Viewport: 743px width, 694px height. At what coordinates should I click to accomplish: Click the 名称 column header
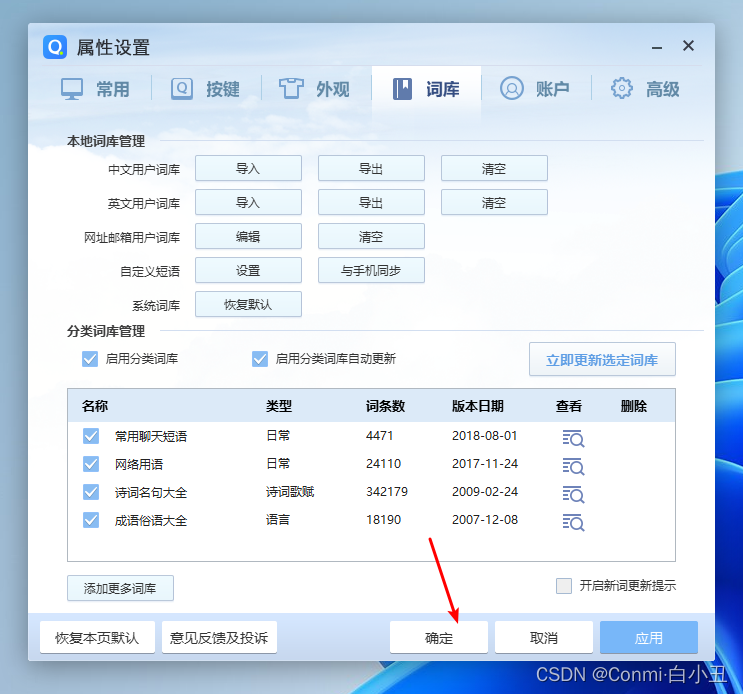(95, 406)
